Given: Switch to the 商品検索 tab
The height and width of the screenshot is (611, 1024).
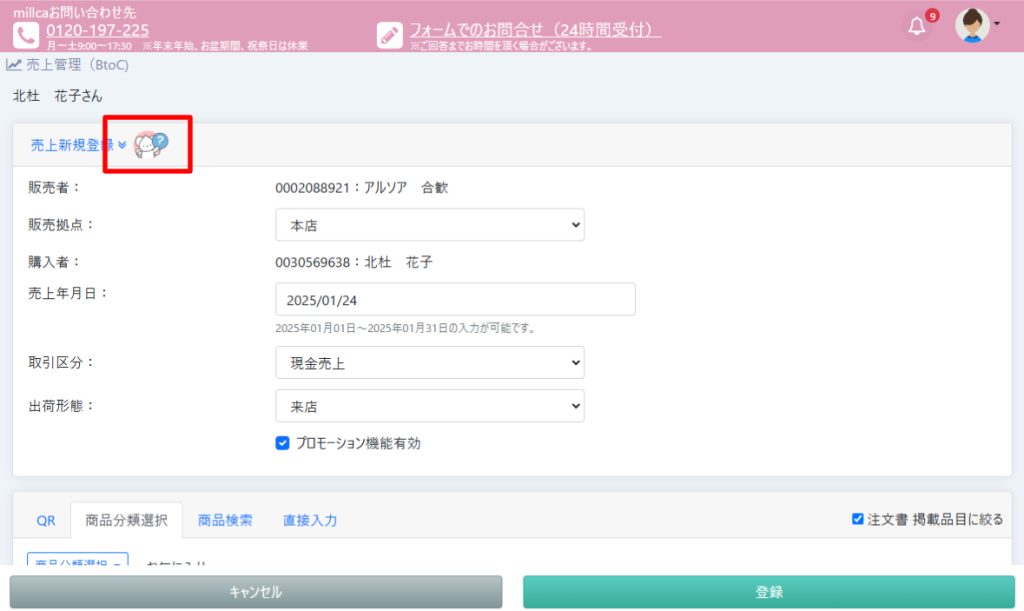Looking at the screenshot, I should point(225,520).
